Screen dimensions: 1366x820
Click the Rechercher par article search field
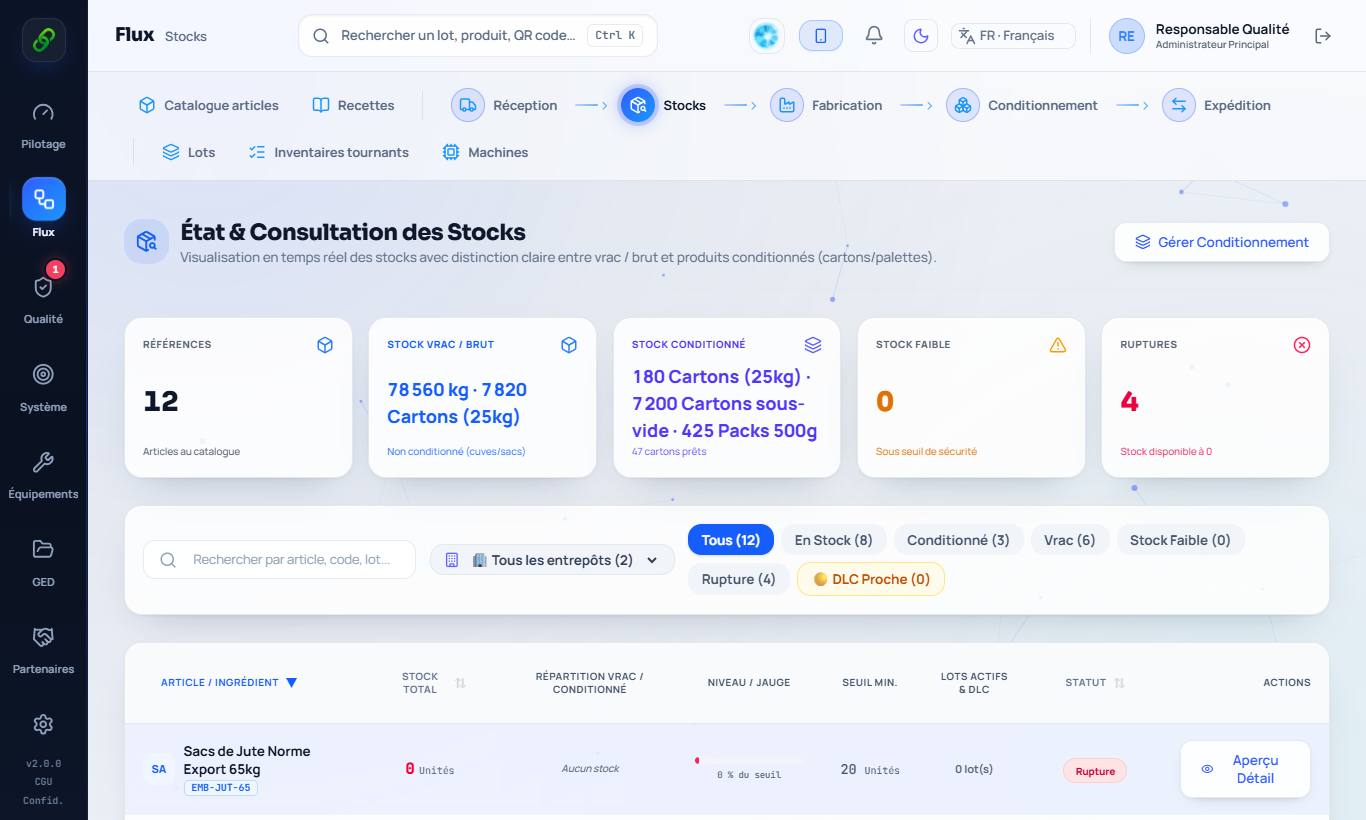point(279,560)
